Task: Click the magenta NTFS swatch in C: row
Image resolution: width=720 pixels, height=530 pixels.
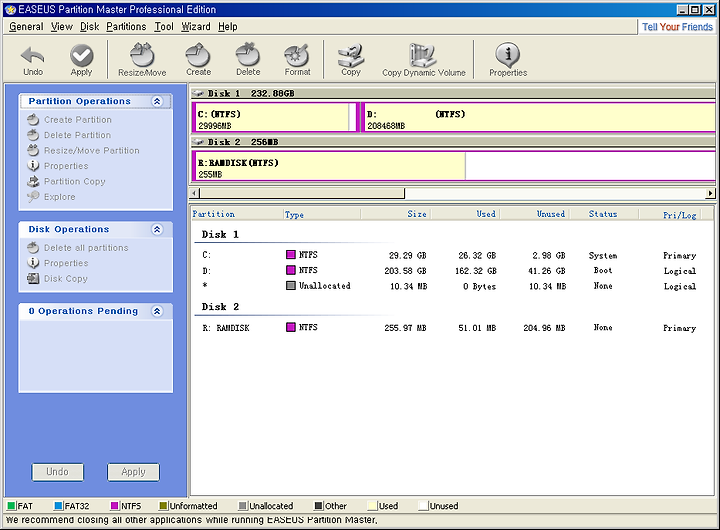Action: click(x=291, y=255)
